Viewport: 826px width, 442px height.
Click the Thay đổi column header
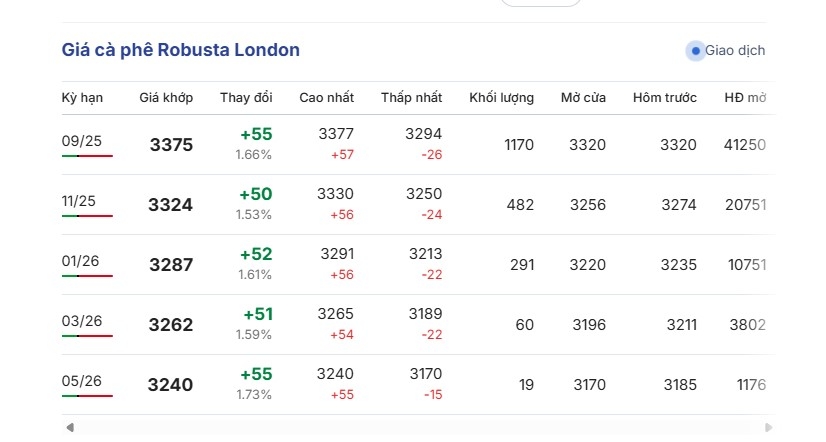pyautogui.click(x=246, y=97)
